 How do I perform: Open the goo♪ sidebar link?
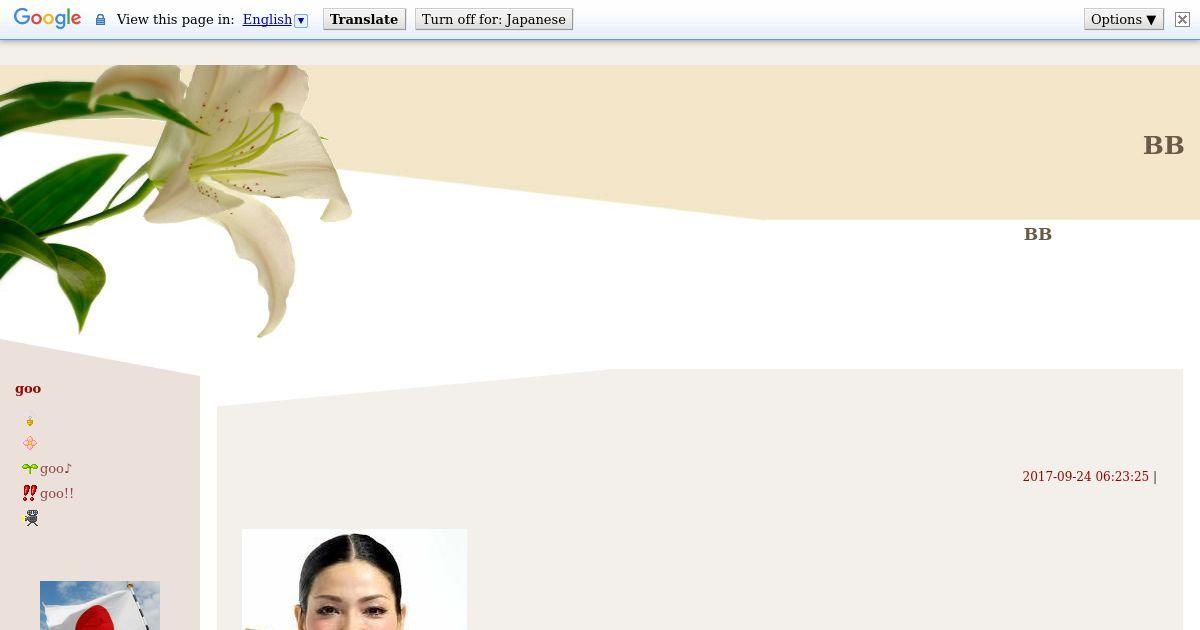tap(56, 468)
